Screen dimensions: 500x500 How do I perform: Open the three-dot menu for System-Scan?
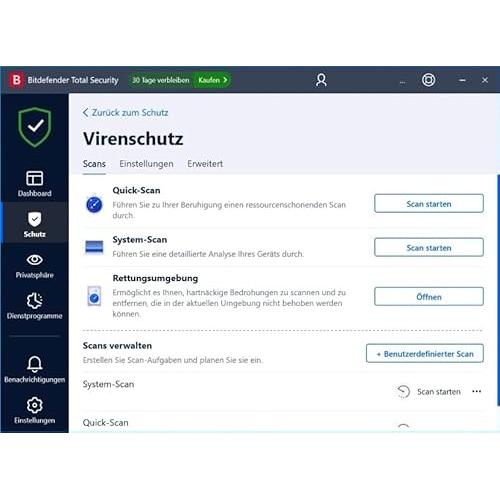tap(477, 391)
